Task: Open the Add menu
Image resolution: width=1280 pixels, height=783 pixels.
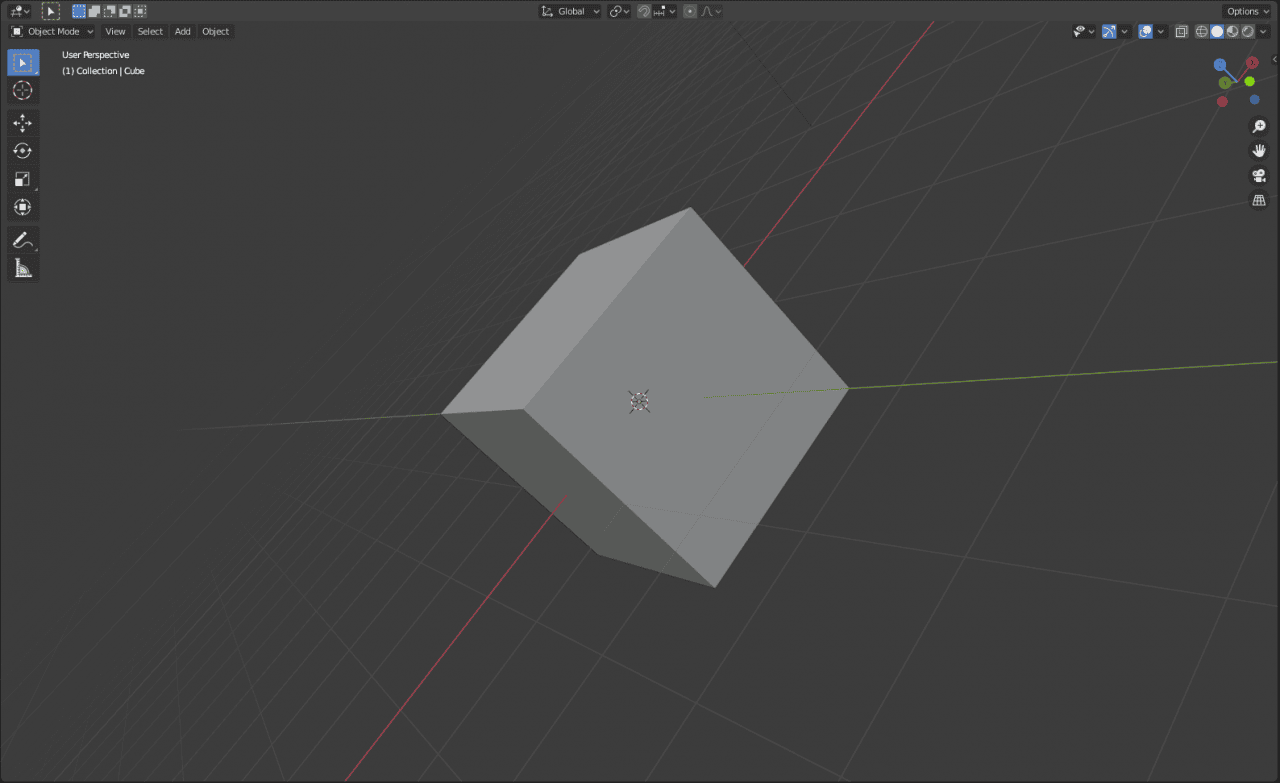Action: click(182, 31)
